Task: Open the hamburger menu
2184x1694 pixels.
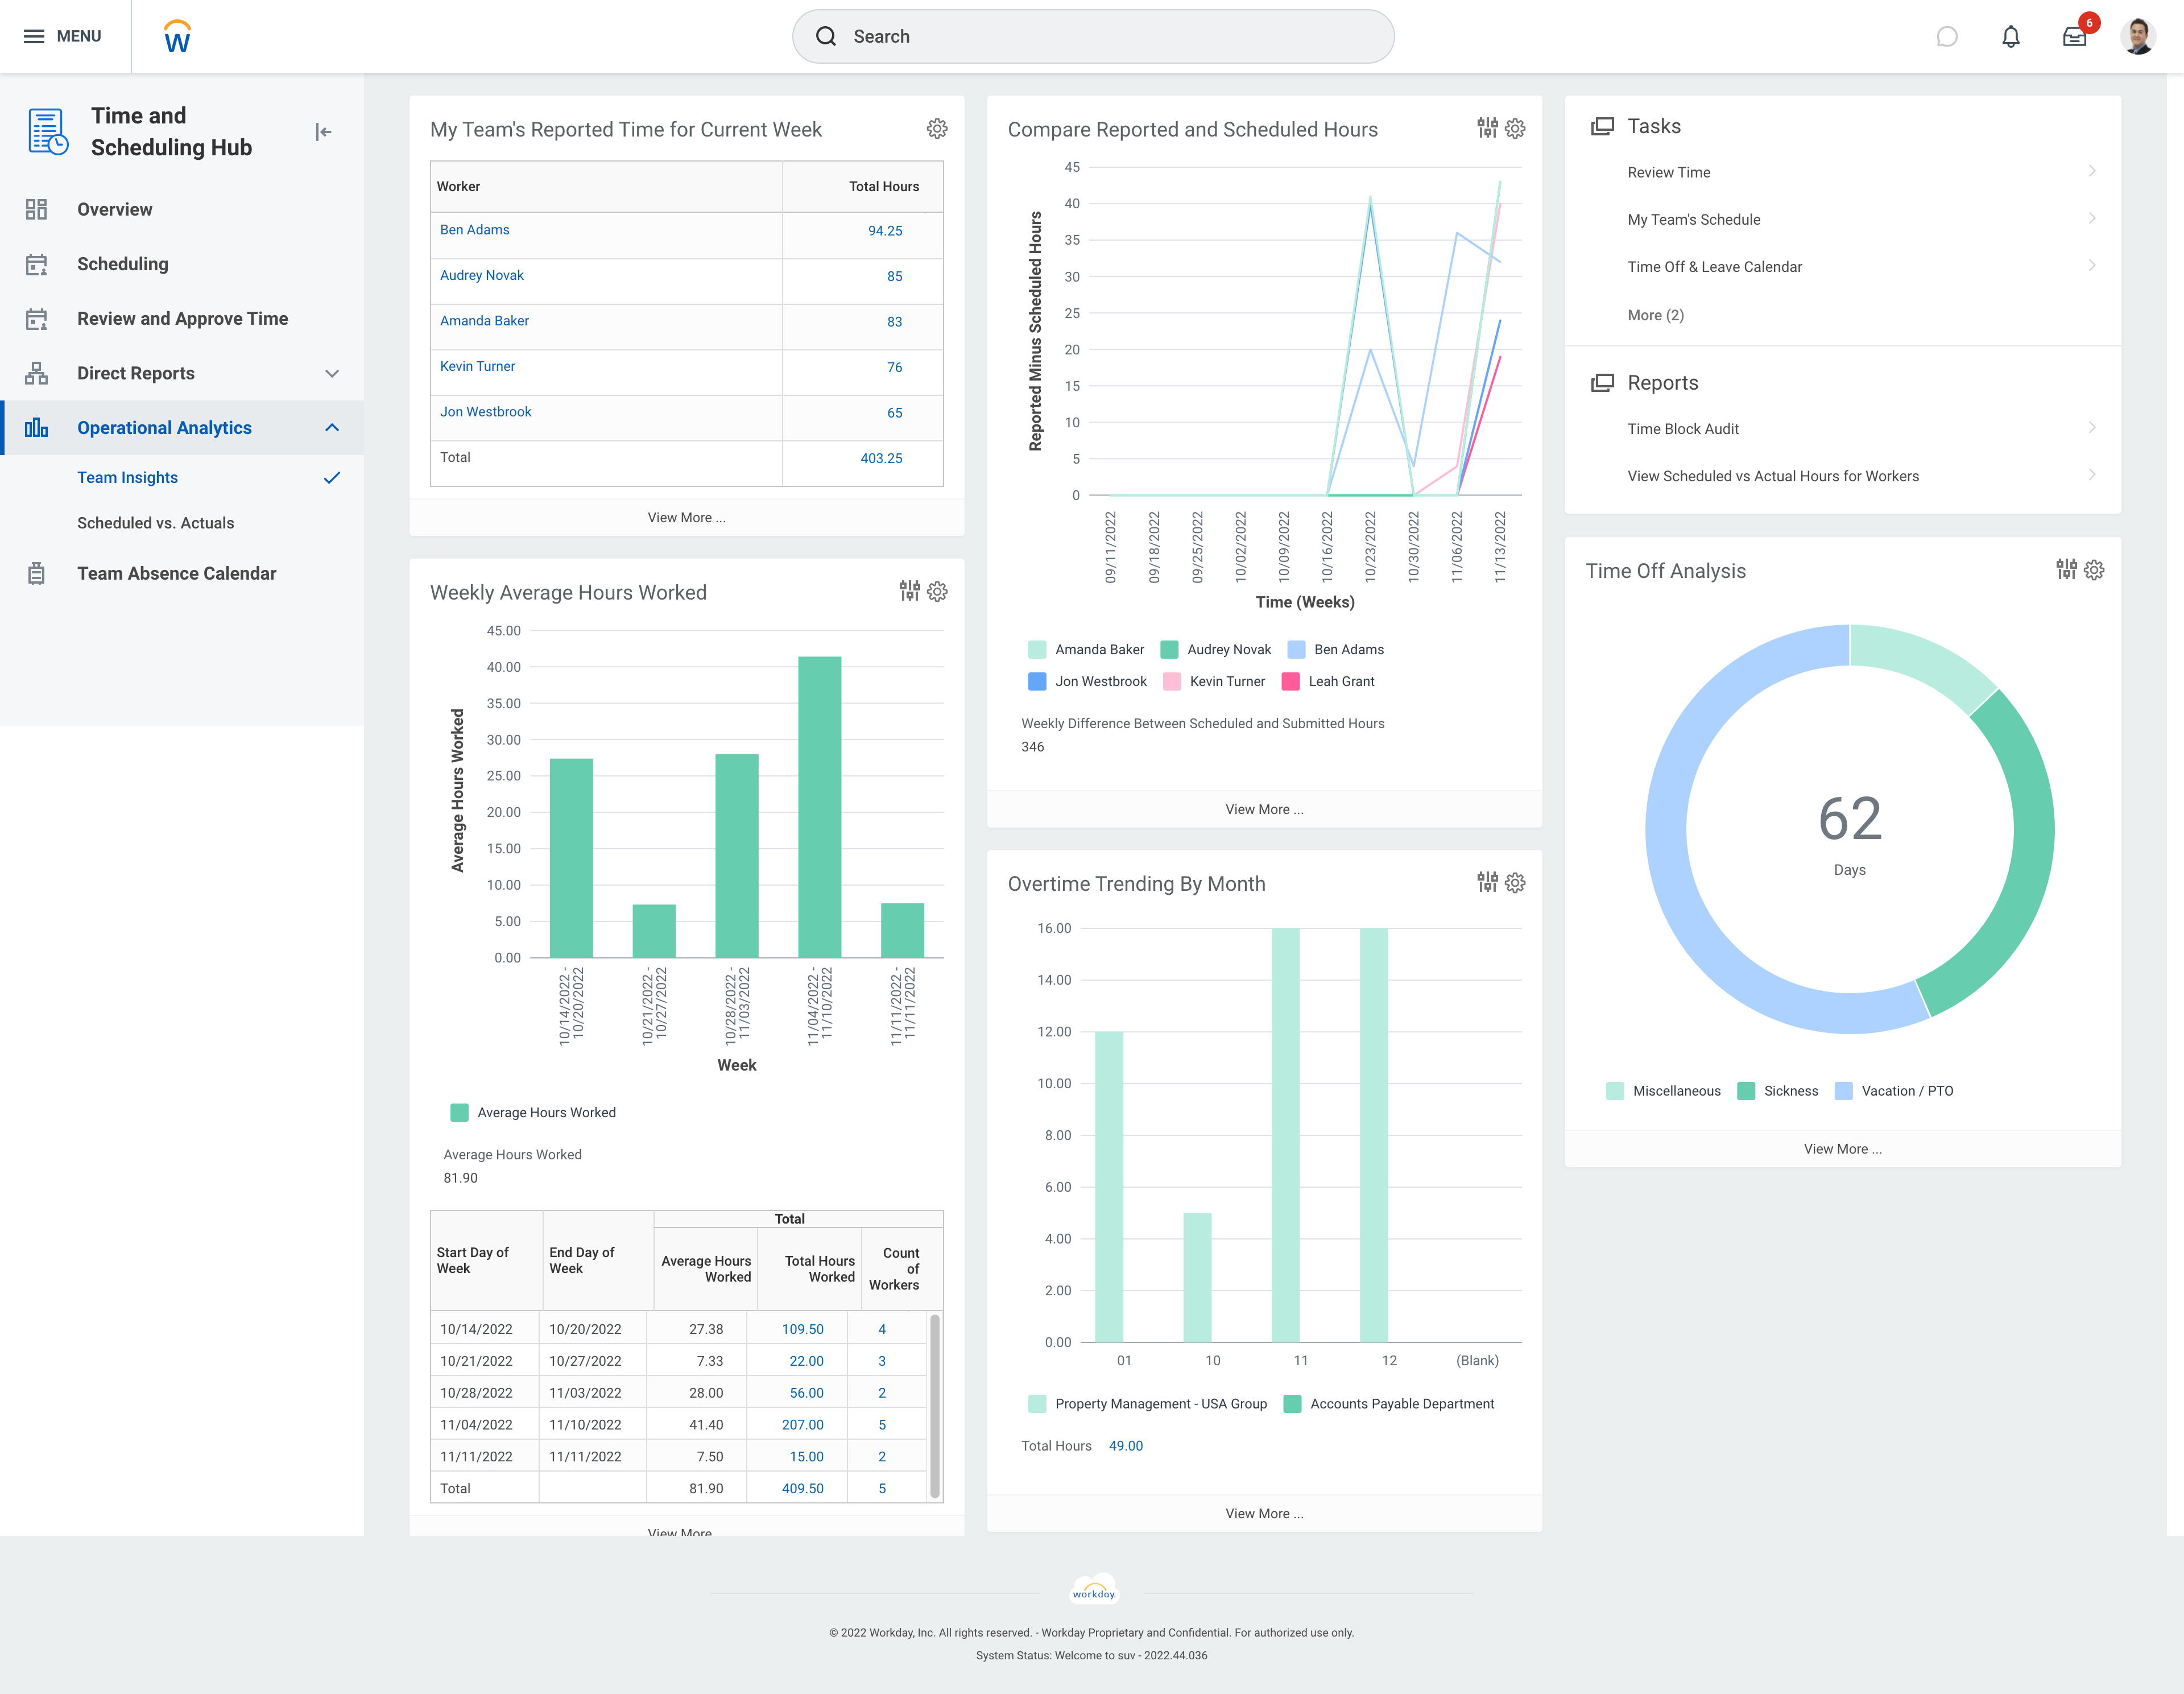Action: [34, 36]
